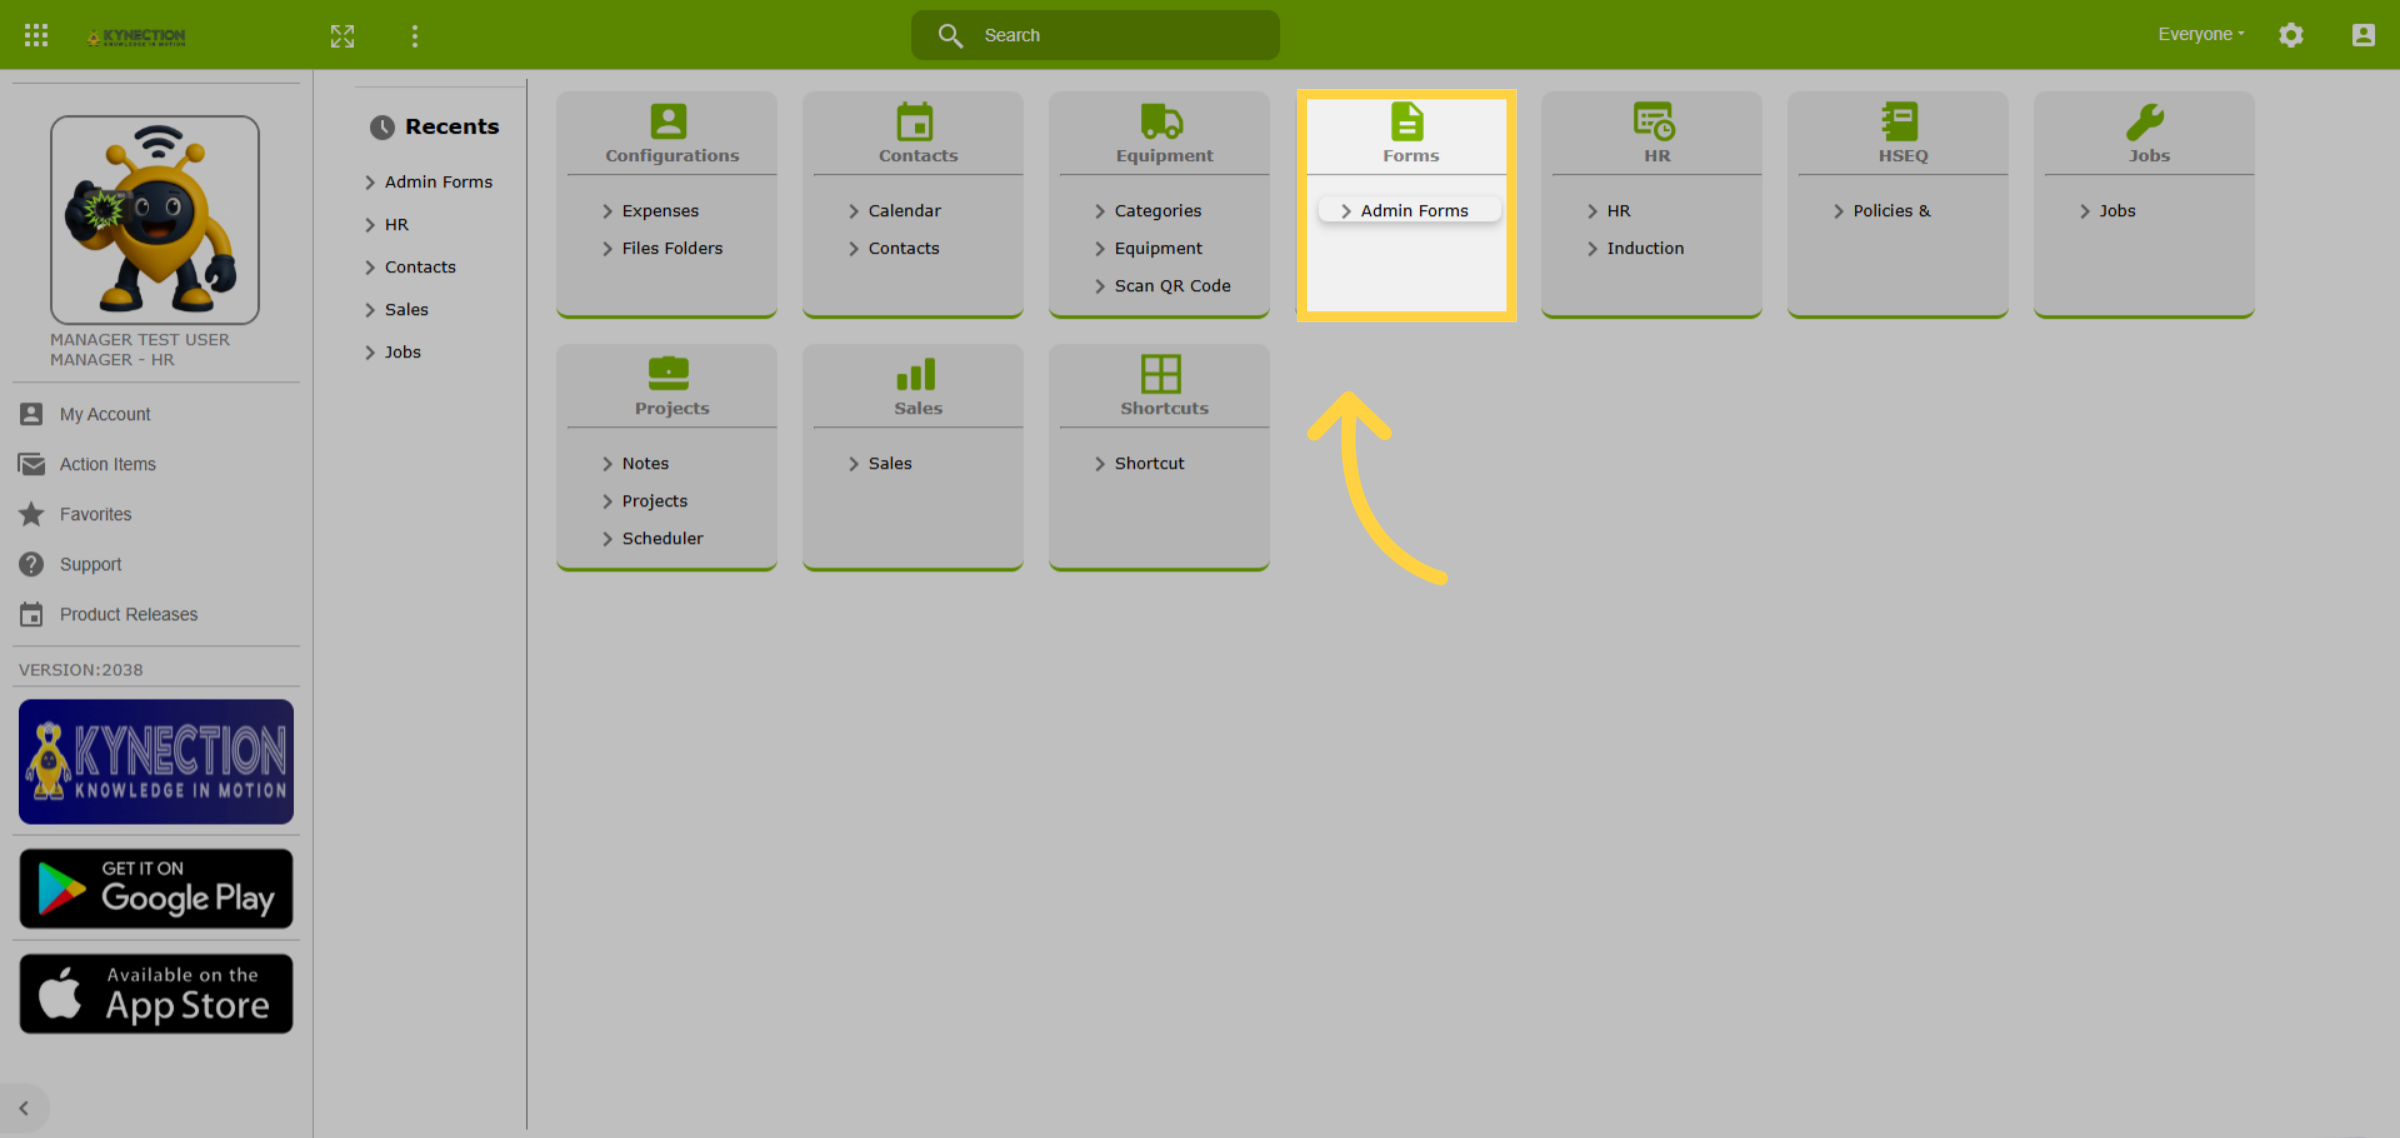This screenshot has height=1138, width=2400.
Task: Click the Sales bar chart icon
Action: click(916, 374)
